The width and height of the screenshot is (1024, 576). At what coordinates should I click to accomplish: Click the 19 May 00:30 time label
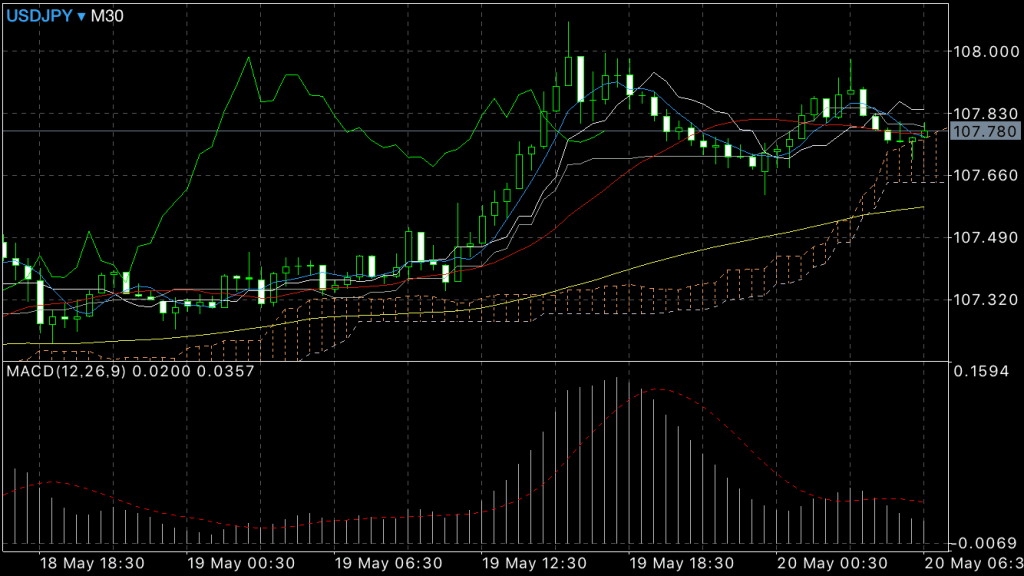tap(241, 563)
